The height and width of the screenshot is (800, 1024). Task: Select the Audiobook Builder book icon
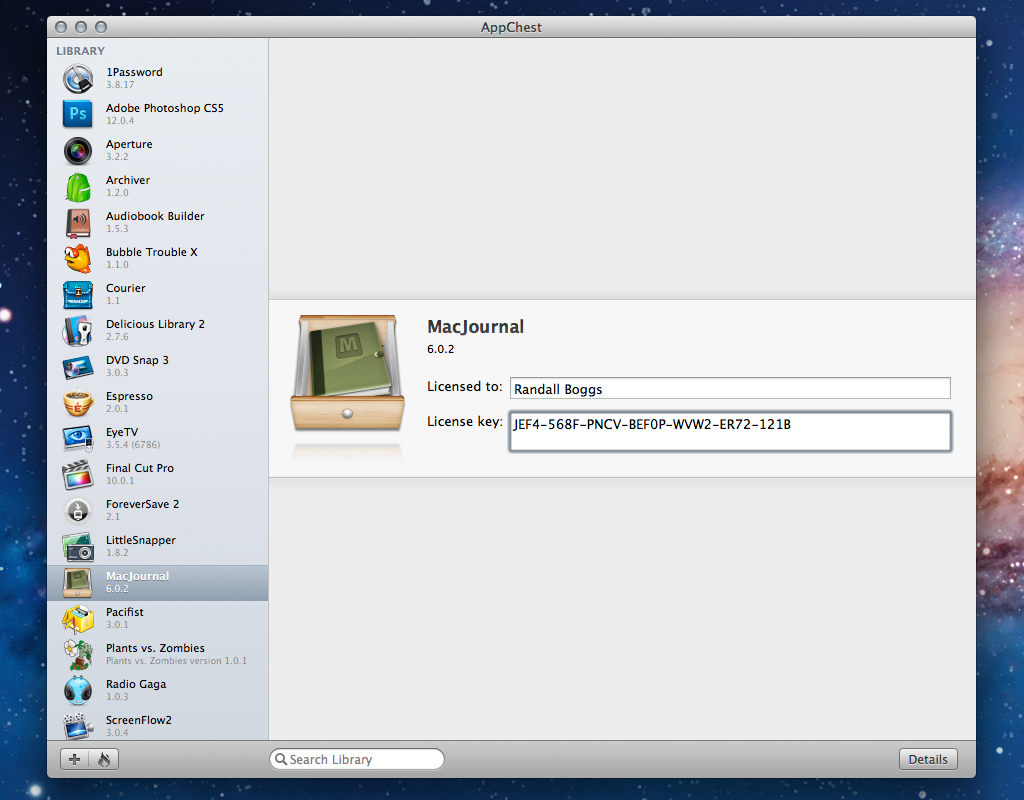tap(78, 223)
